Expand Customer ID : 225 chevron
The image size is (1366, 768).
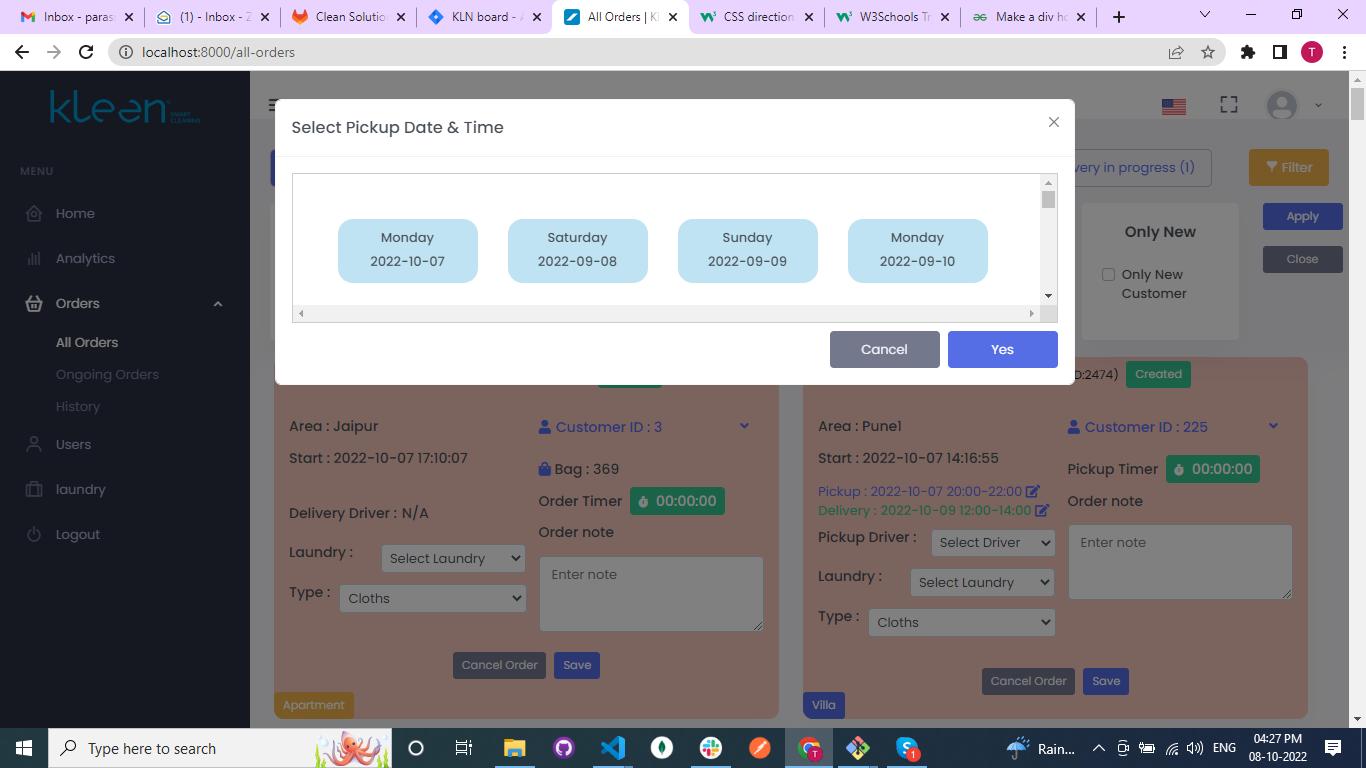pos(1273,426)
